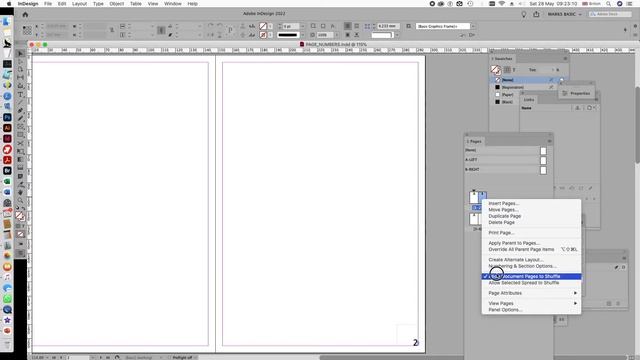The height and width of the screenshot is (360, 640).
Task: Click the Fill/Stroke box in the toolbox
Action: click(x=20, y=216)
